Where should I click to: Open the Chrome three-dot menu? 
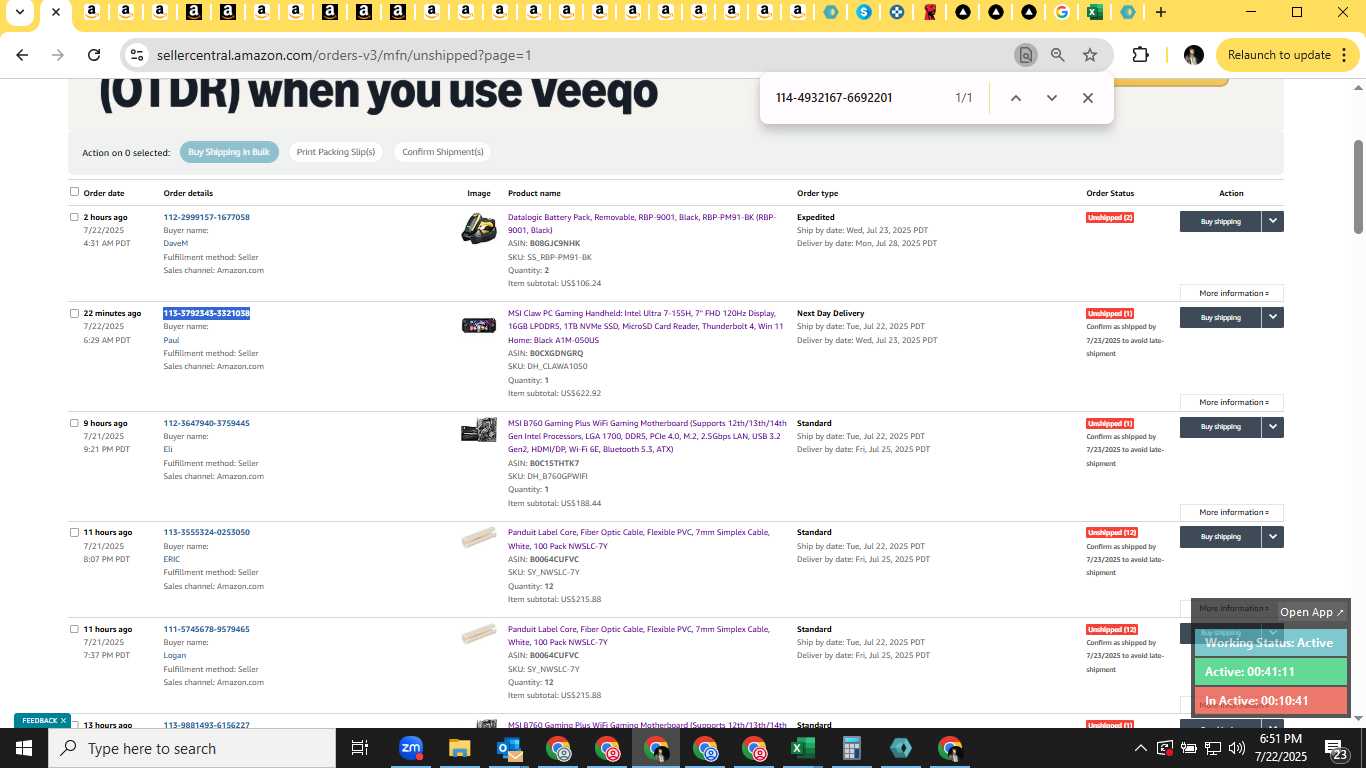pos(1346,55)
